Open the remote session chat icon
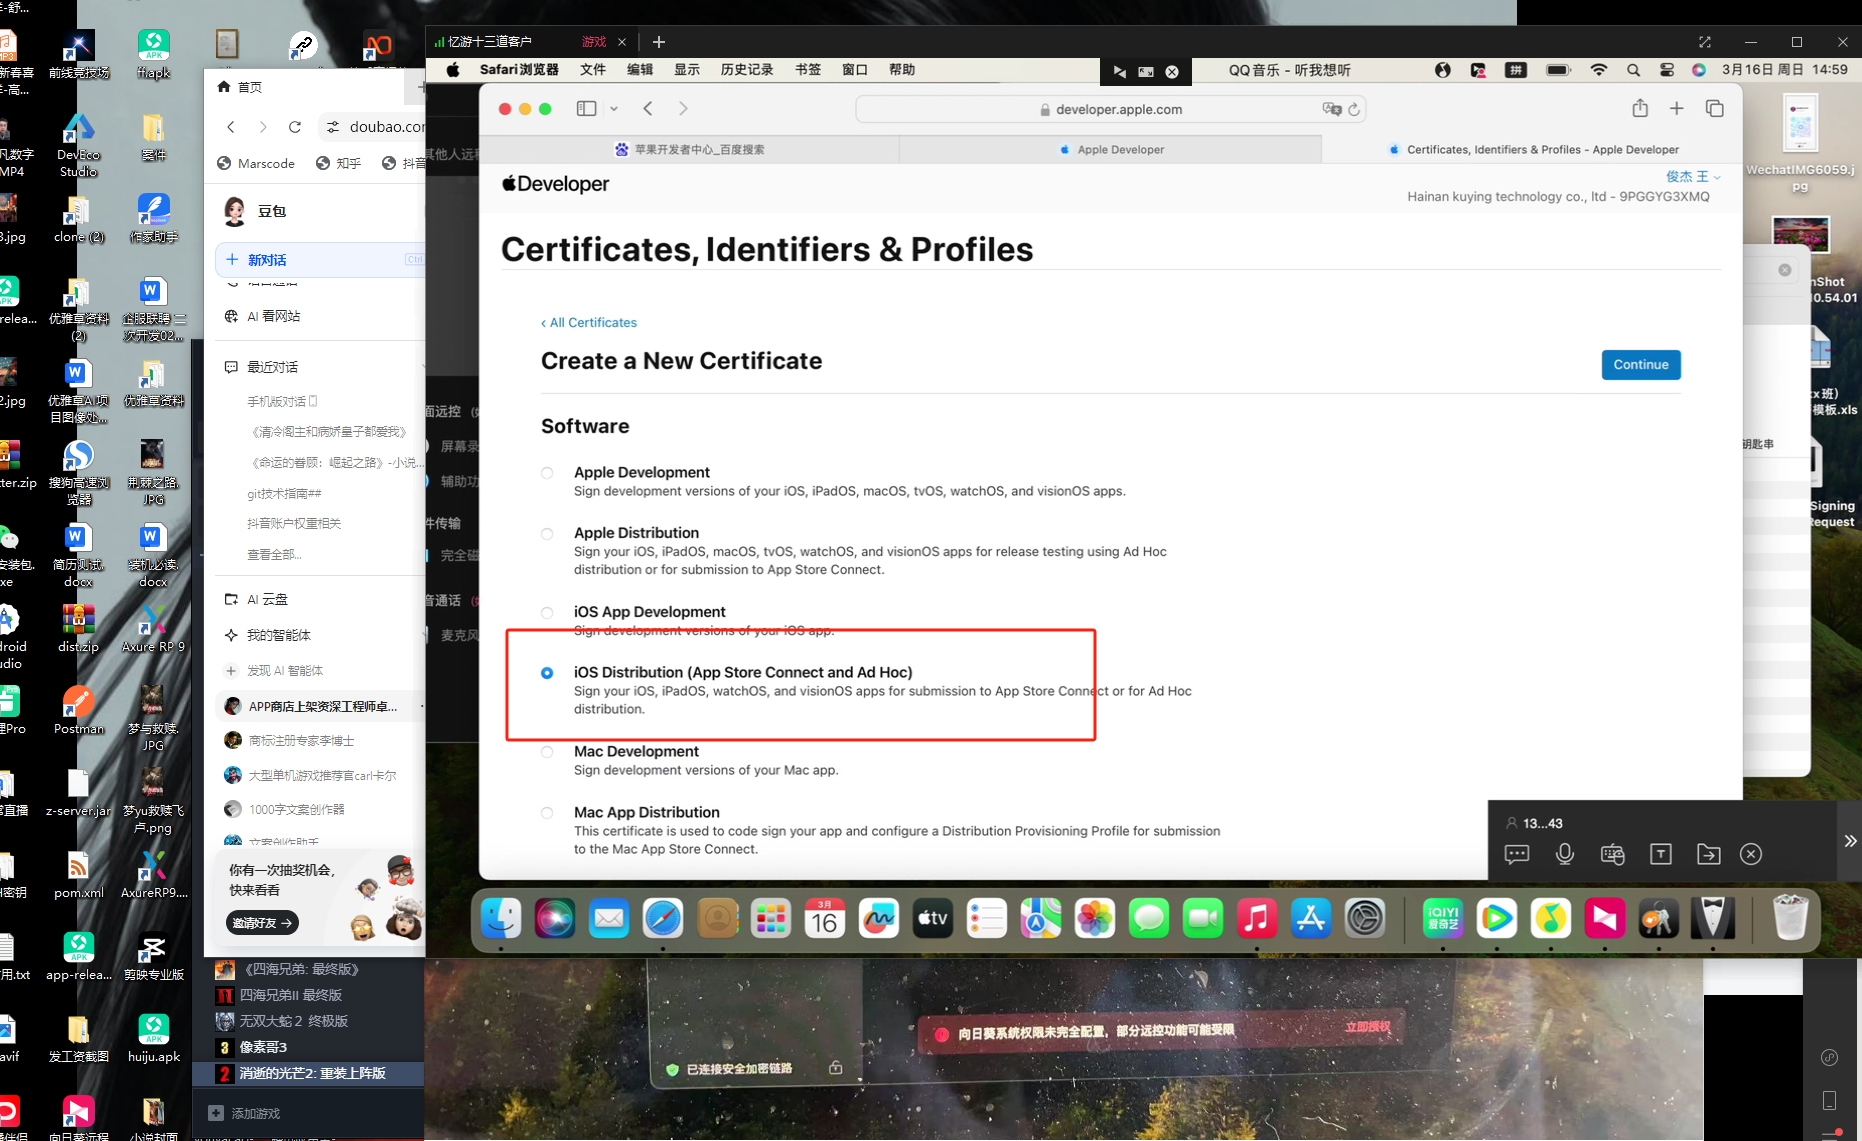 pos(1517,854)
